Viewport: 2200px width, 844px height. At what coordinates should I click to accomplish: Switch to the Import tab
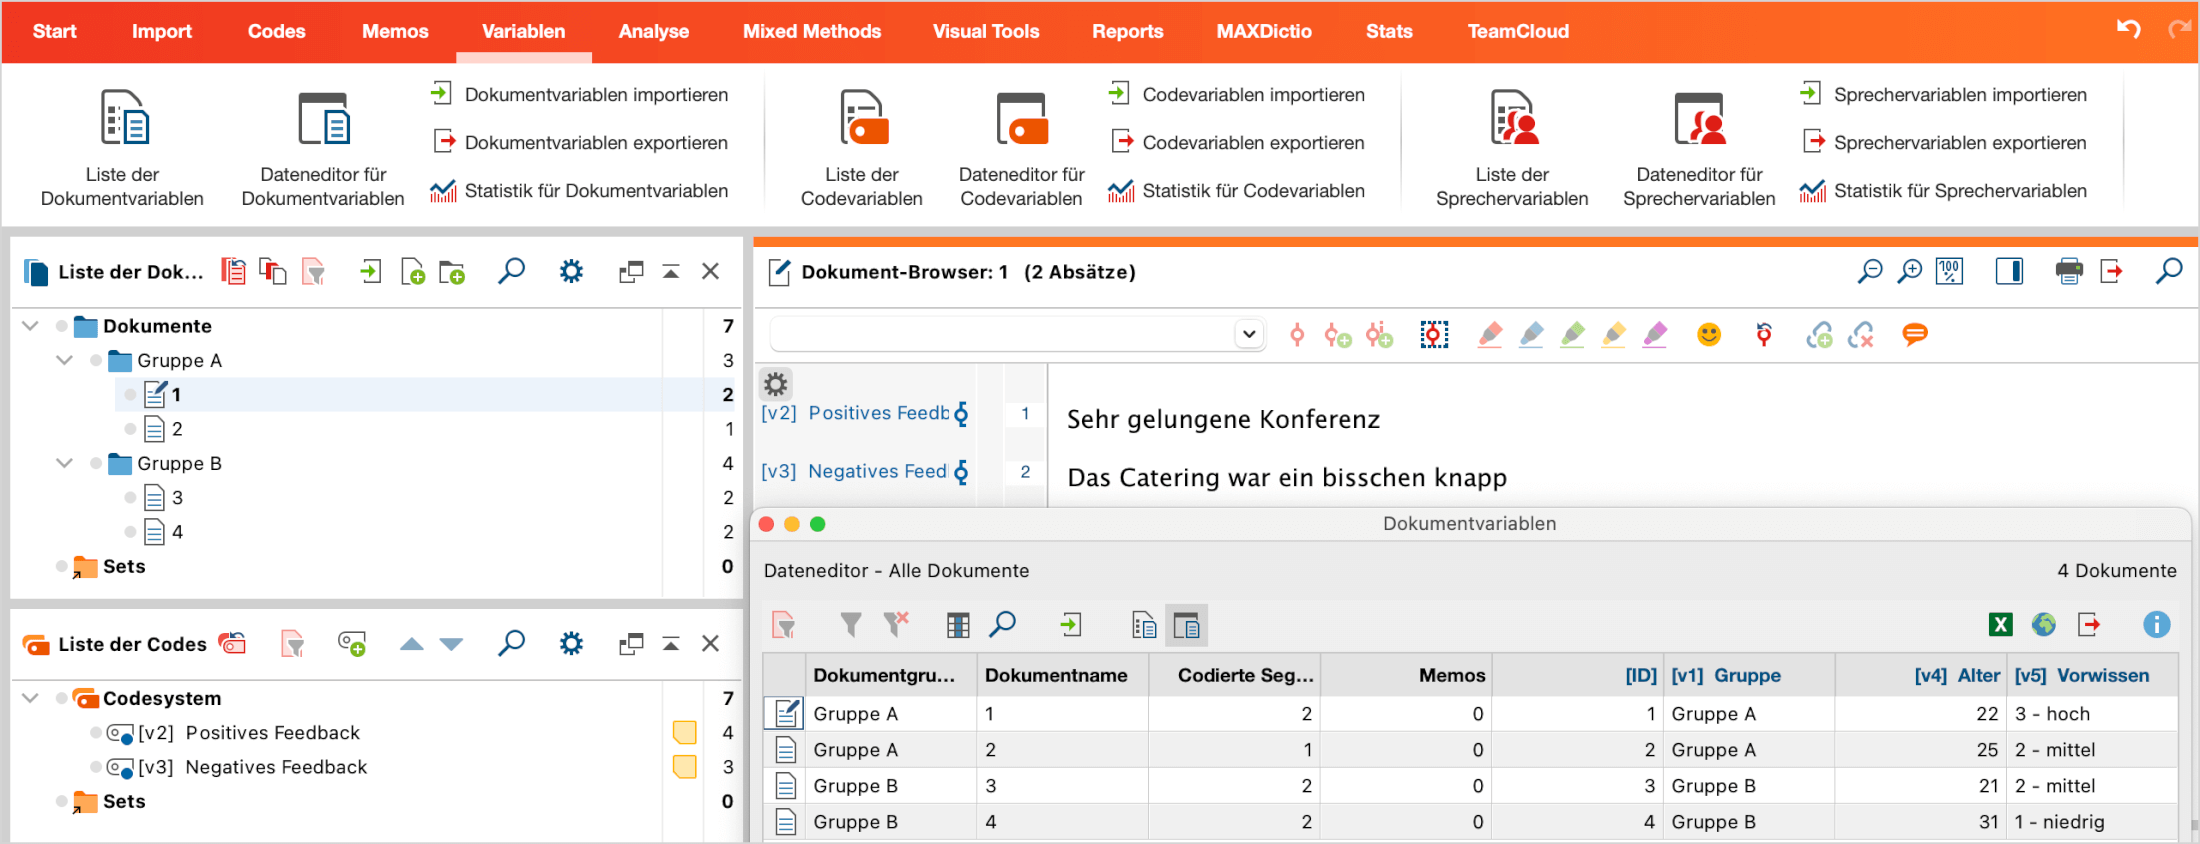(x=161, y=31)
